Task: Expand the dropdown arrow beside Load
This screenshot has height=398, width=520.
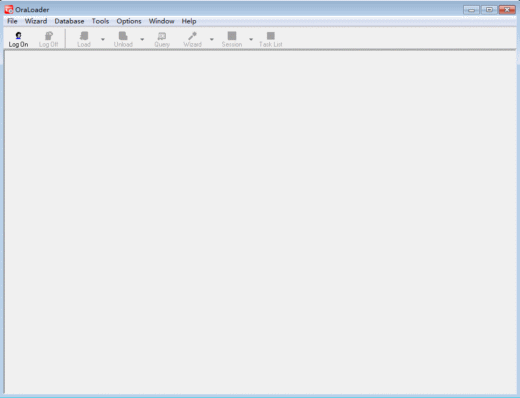Action: [x=103, y=39]
